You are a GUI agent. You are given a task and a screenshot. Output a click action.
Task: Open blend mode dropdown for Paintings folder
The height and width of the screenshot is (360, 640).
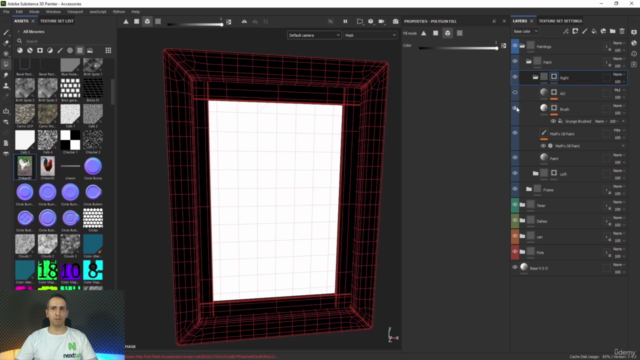(619, 43)
